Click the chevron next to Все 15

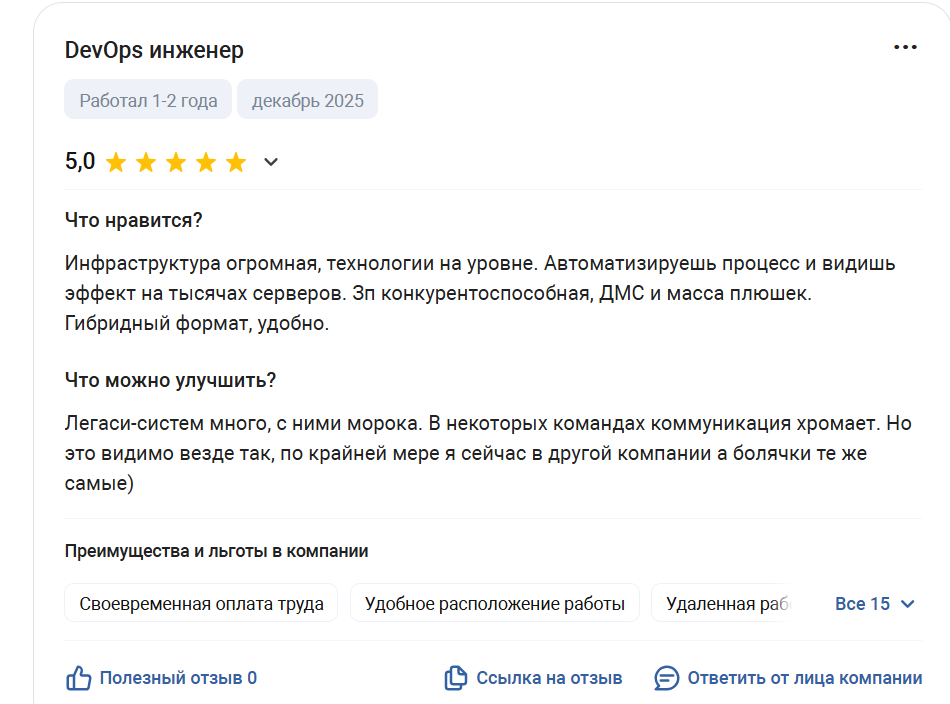tap(908, 604)
